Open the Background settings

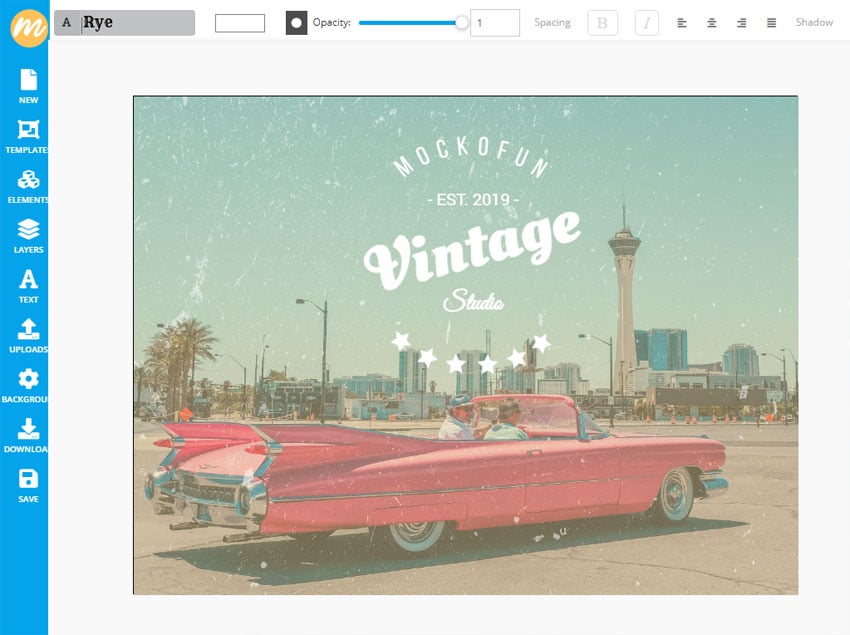point(28,385)
